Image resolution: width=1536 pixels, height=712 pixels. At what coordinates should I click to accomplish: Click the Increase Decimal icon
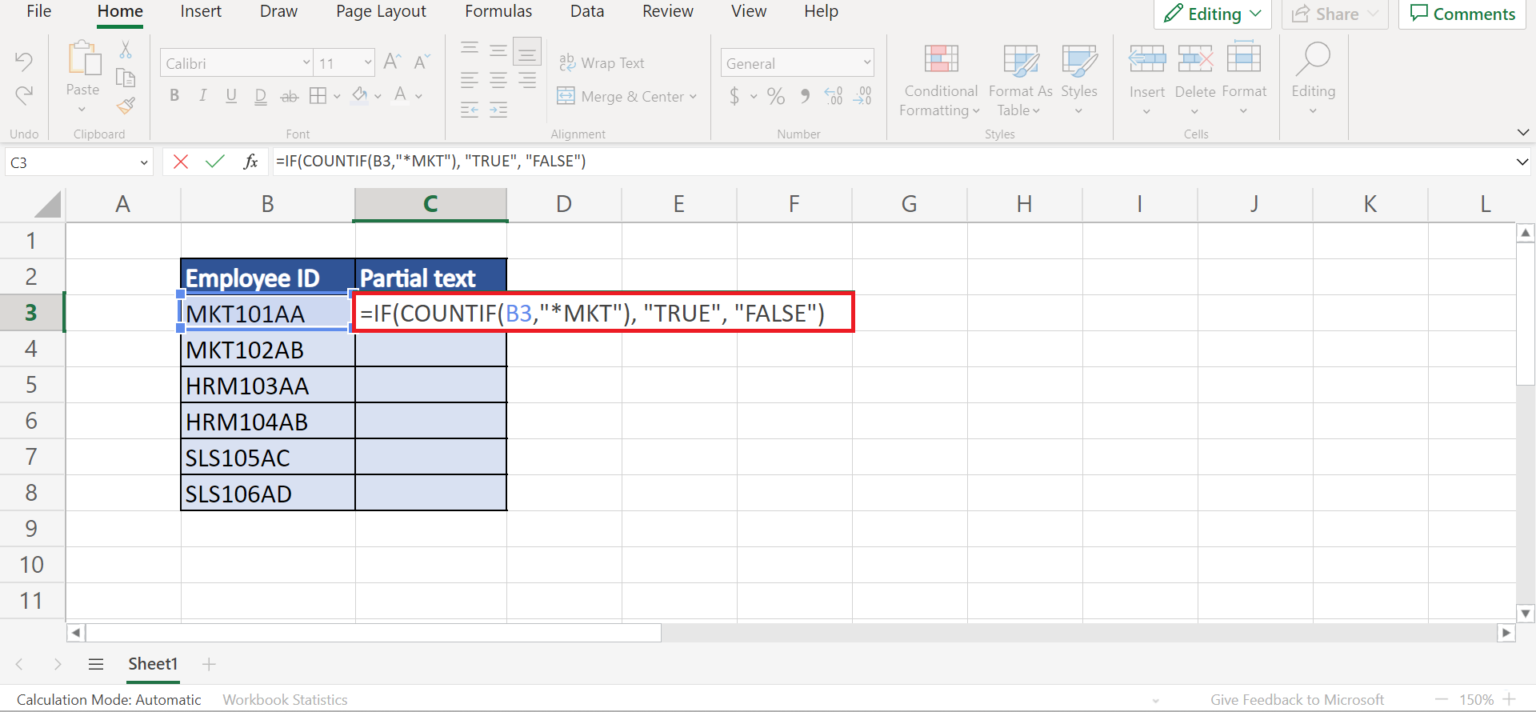pyautogui.click(x=833, y=96)
